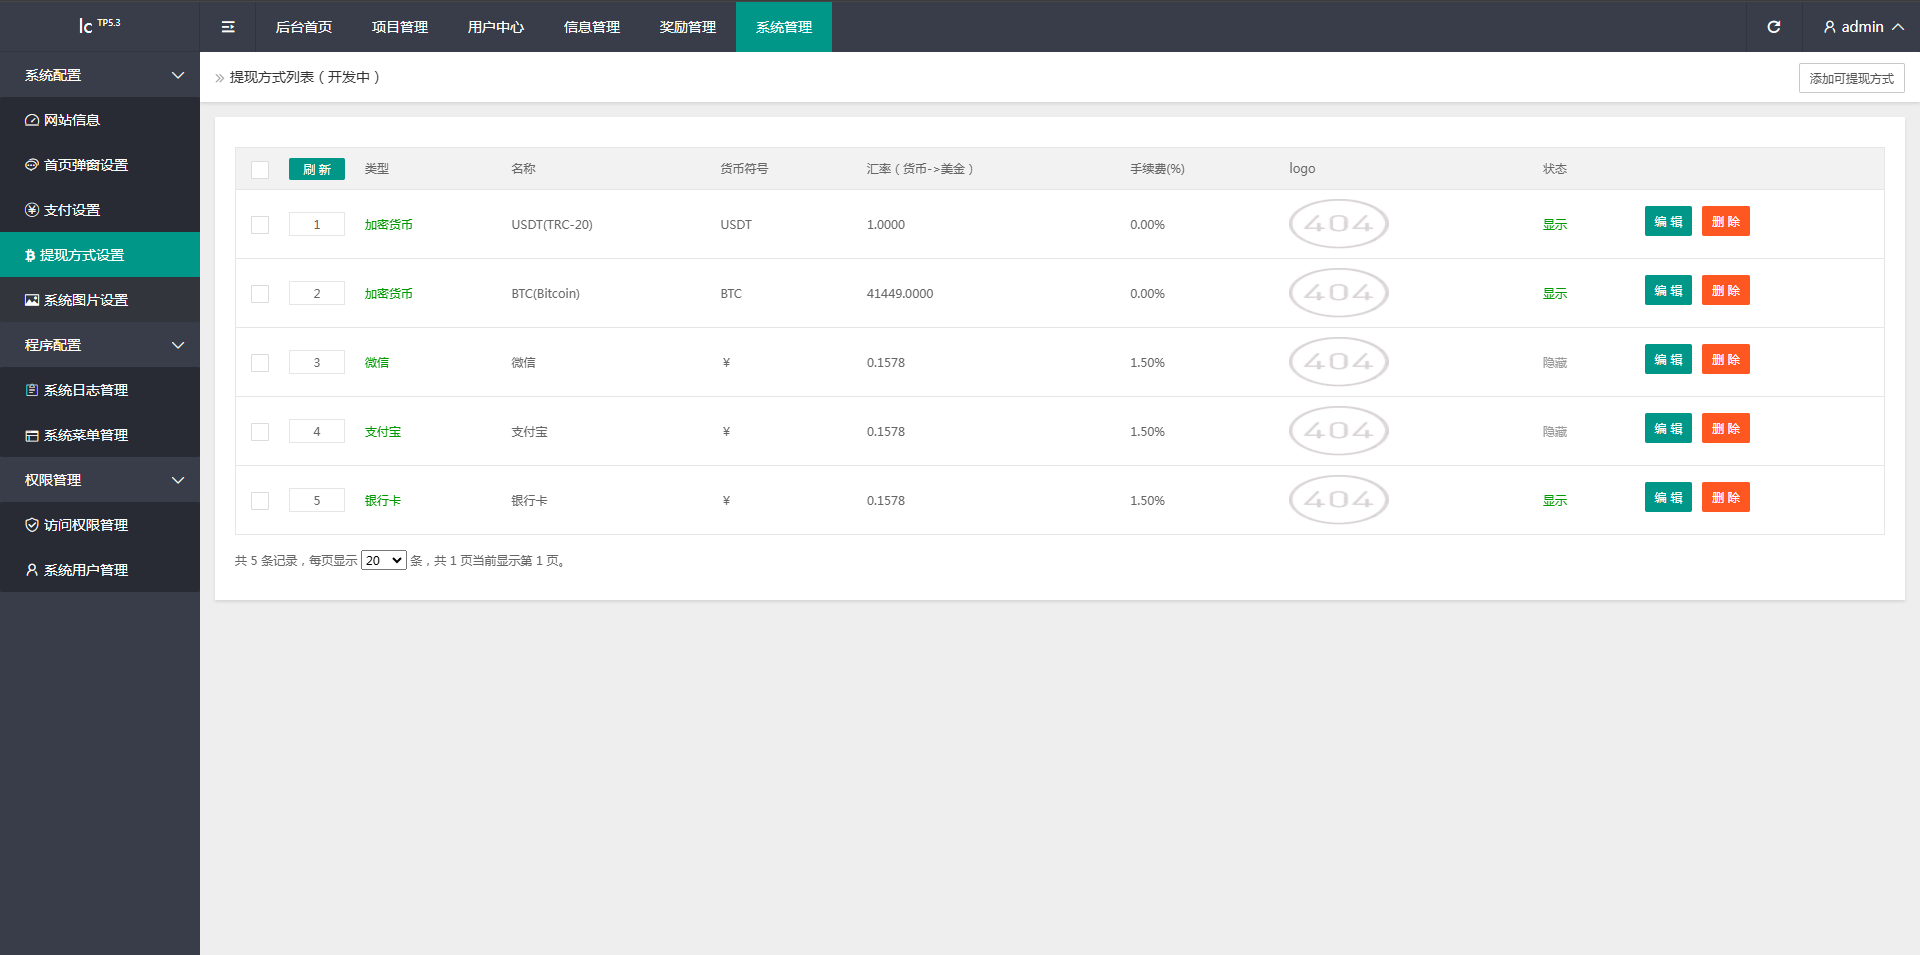Tick the checkbox for USDT(TRC-20) row
Image resolution: width=1920 pixels, height=955 pixels.
pos(260,225)
